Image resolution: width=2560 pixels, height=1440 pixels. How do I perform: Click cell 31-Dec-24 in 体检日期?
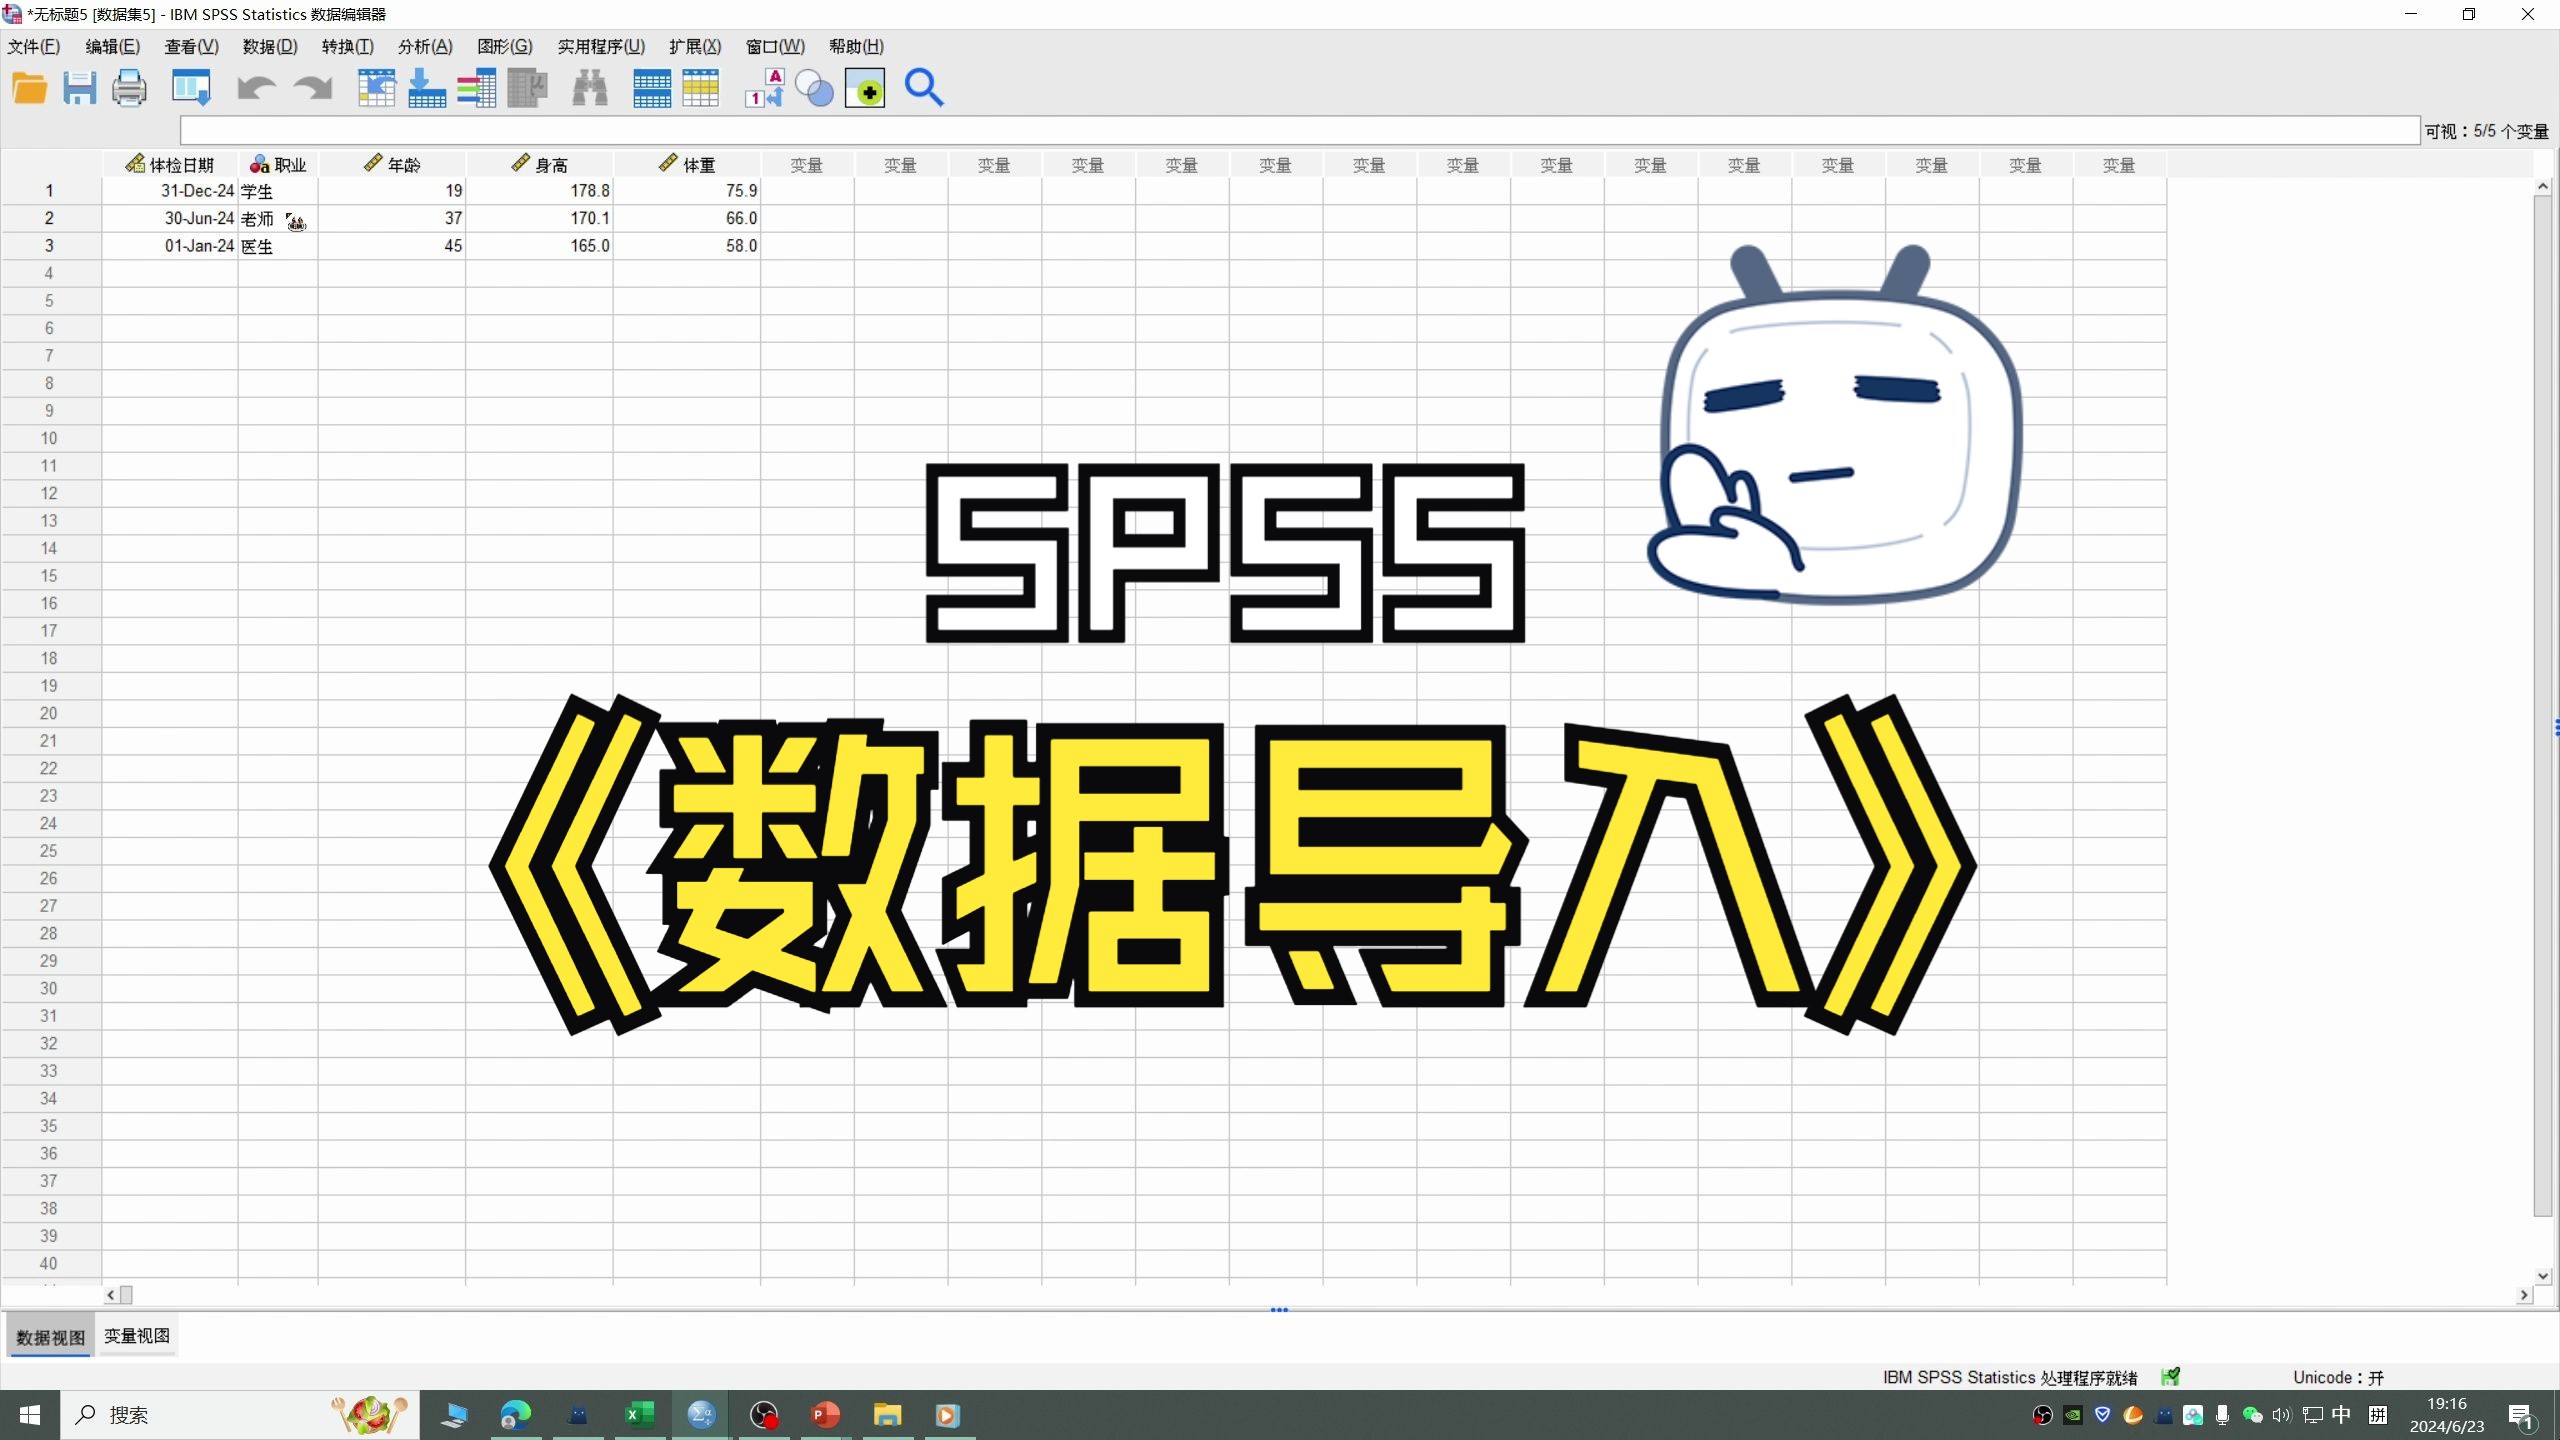(170, 191)
